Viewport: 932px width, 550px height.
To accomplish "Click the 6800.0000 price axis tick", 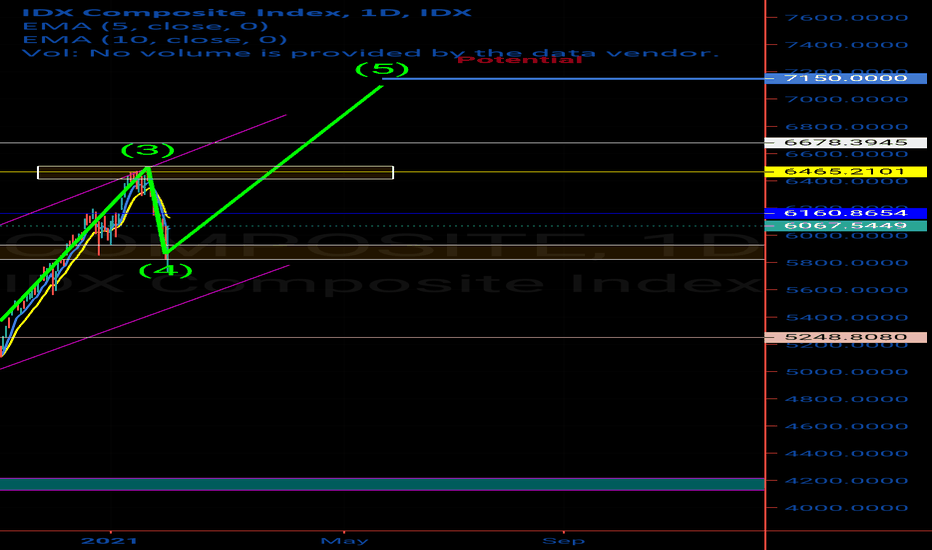I will tap(846, 127).
